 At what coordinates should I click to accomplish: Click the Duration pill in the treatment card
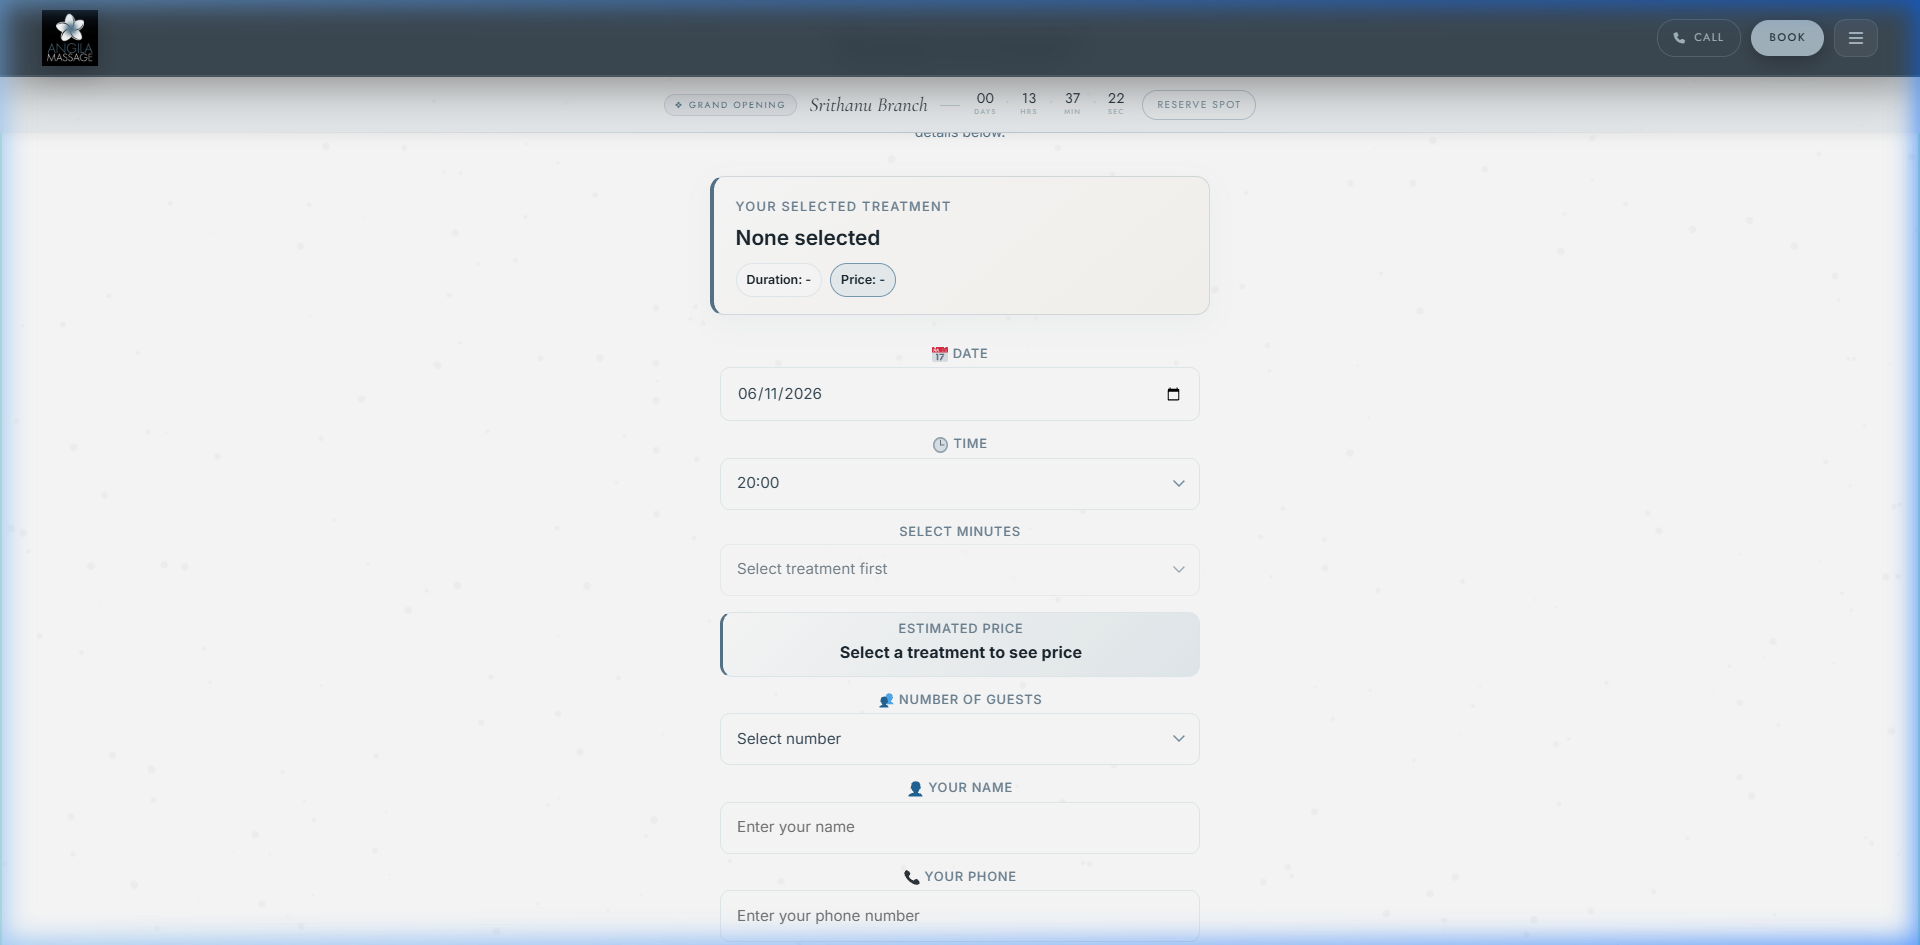[778, 280]
